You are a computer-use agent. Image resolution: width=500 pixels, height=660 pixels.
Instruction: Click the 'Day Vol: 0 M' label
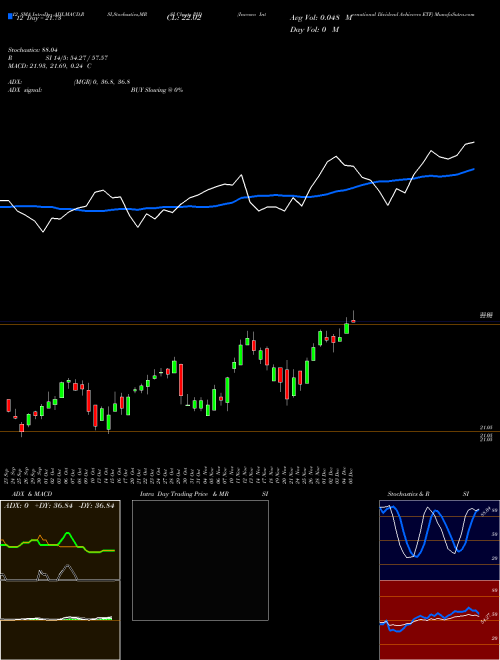[314, 29]
